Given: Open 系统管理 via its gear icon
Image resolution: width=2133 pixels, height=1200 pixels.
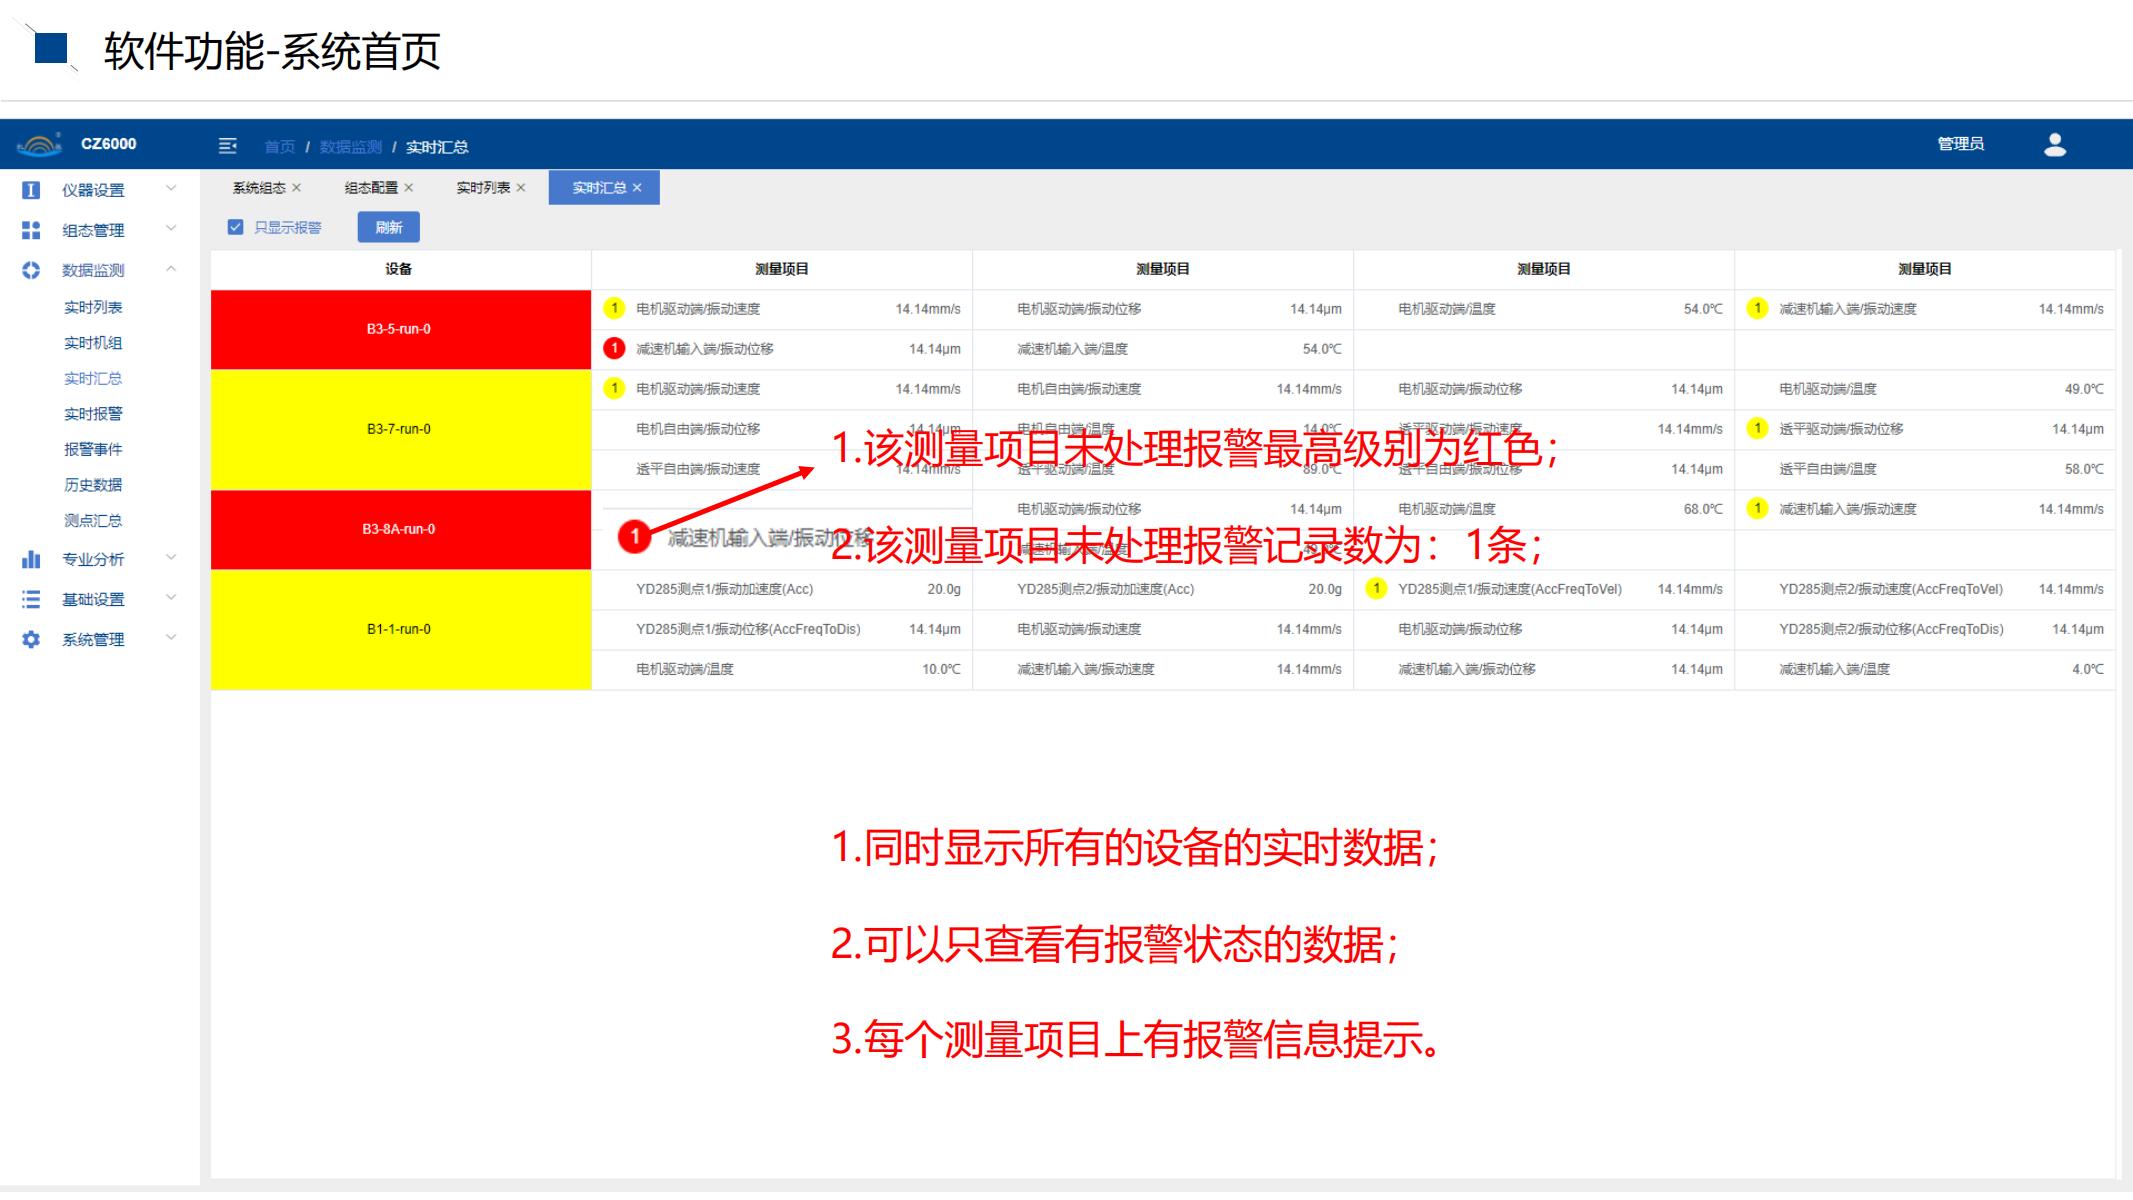Looking at the screenshot, I should click(x=30, y=639).
